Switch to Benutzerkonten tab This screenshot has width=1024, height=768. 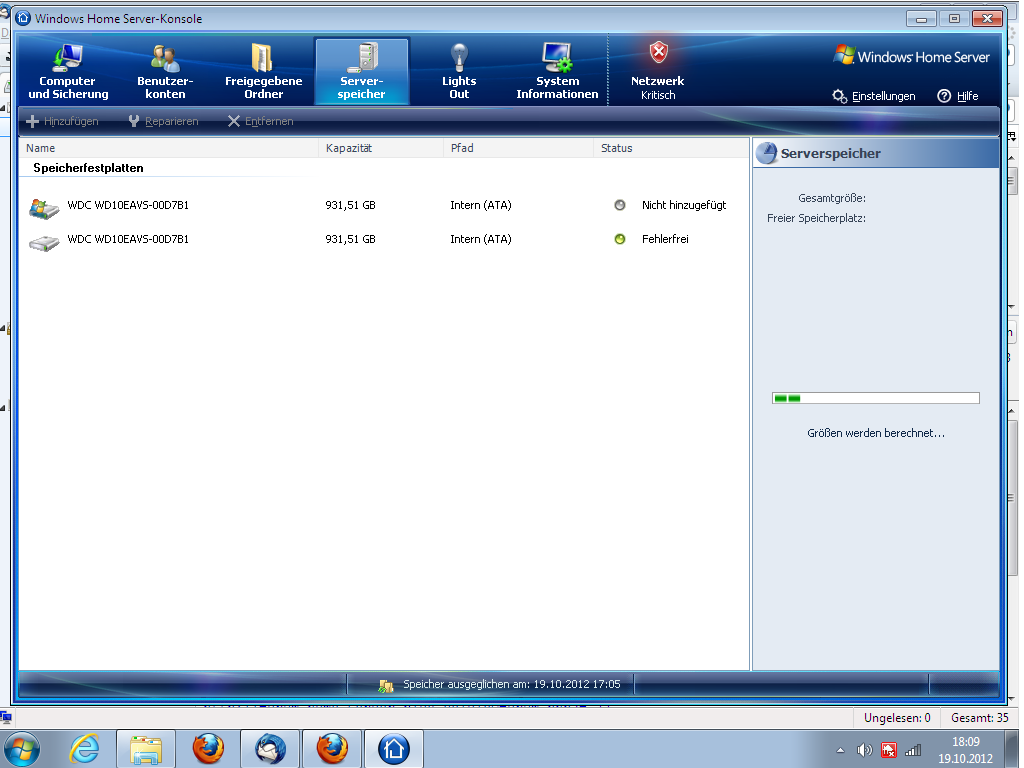(x=165, y=71)
